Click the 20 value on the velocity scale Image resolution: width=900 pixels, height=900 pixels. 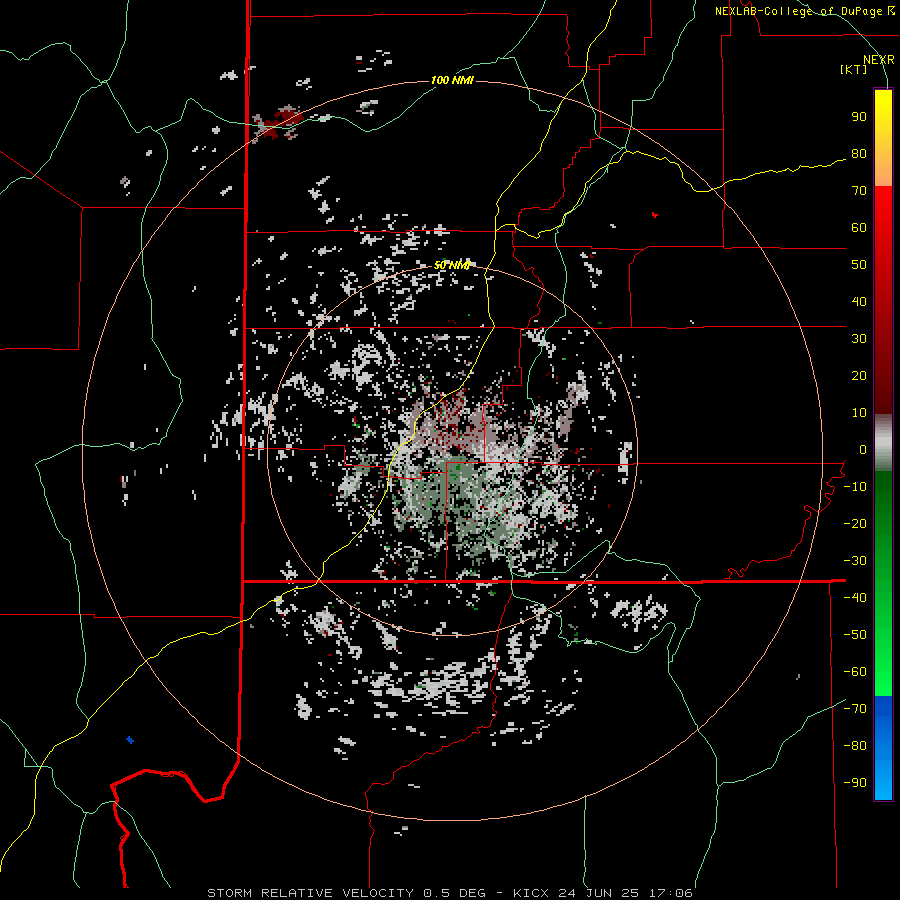coord(859,376)
